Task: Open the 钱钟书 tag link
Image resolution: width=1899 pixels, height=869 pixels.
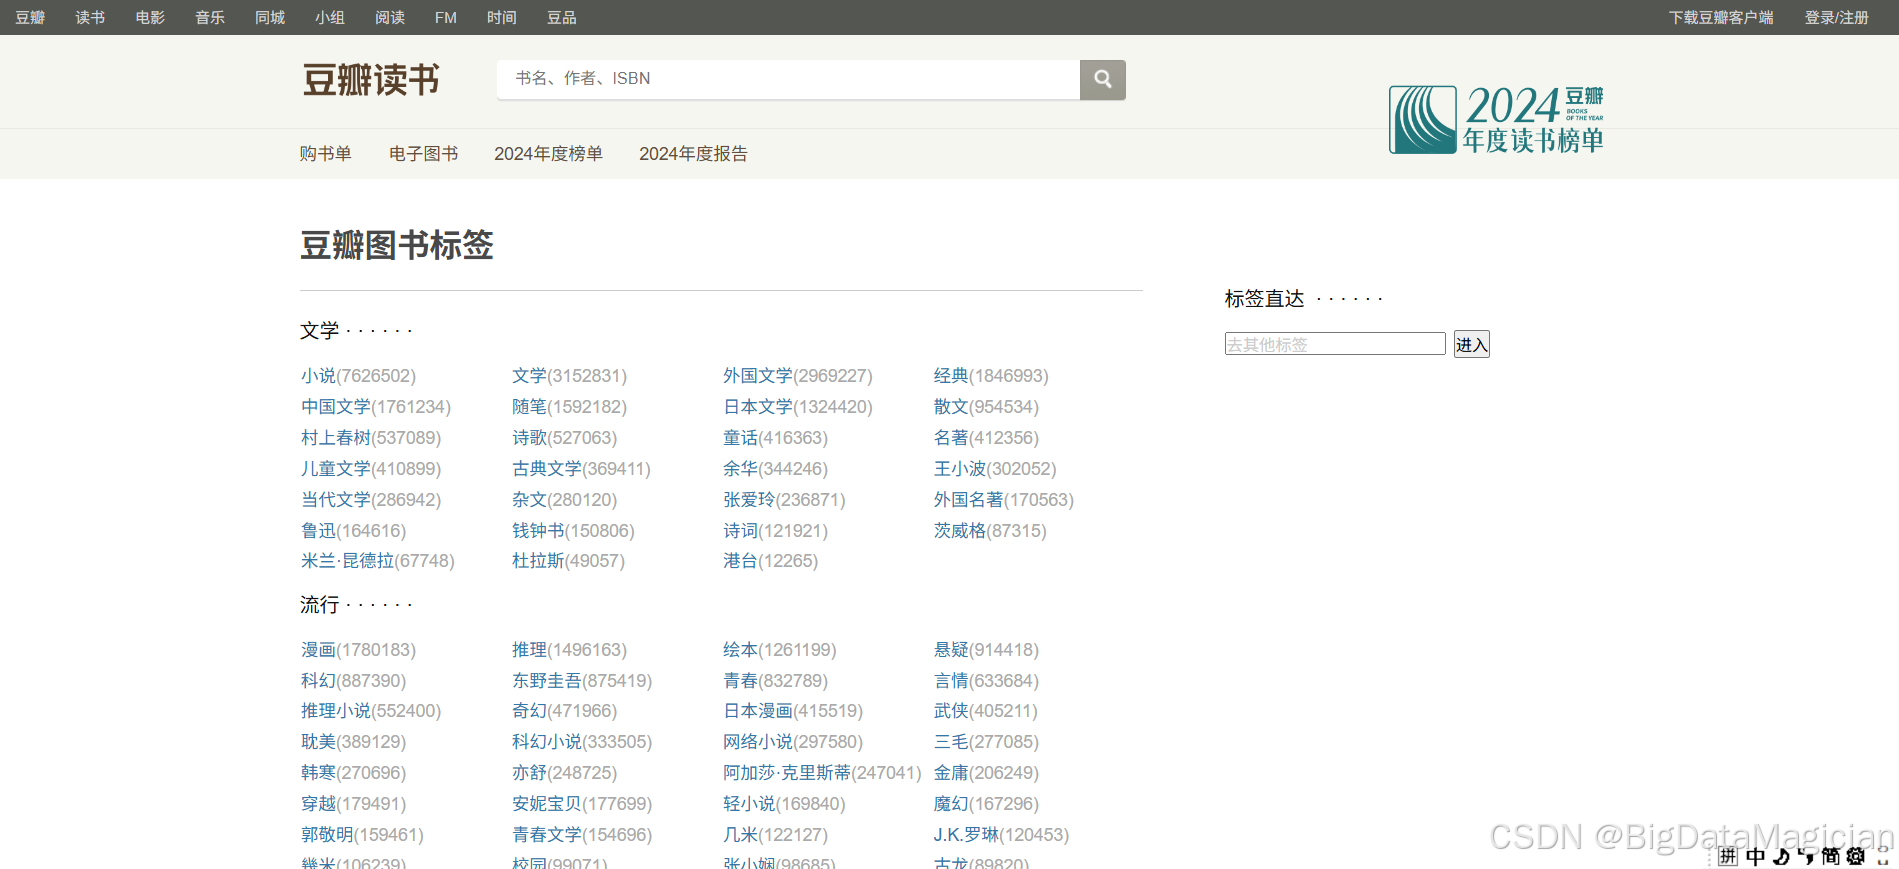Action: (x=538, y=531)
